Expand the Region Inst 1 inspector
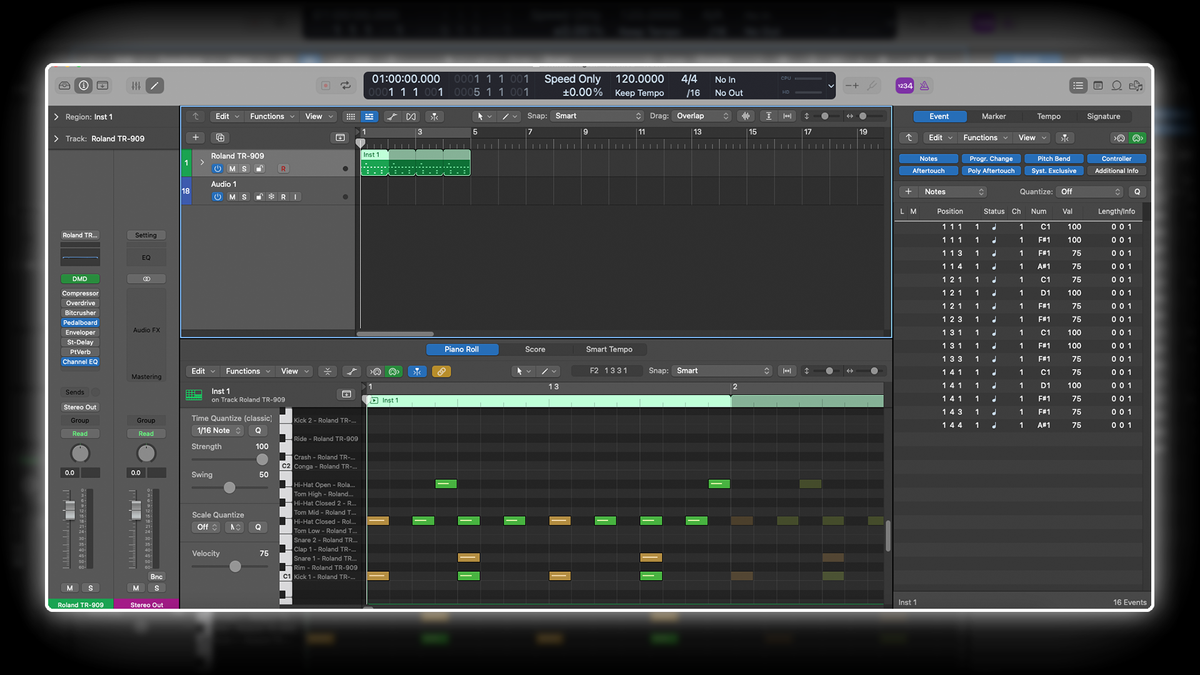The height and width of the screenshot is (675, 1200). tap(56, 117)
